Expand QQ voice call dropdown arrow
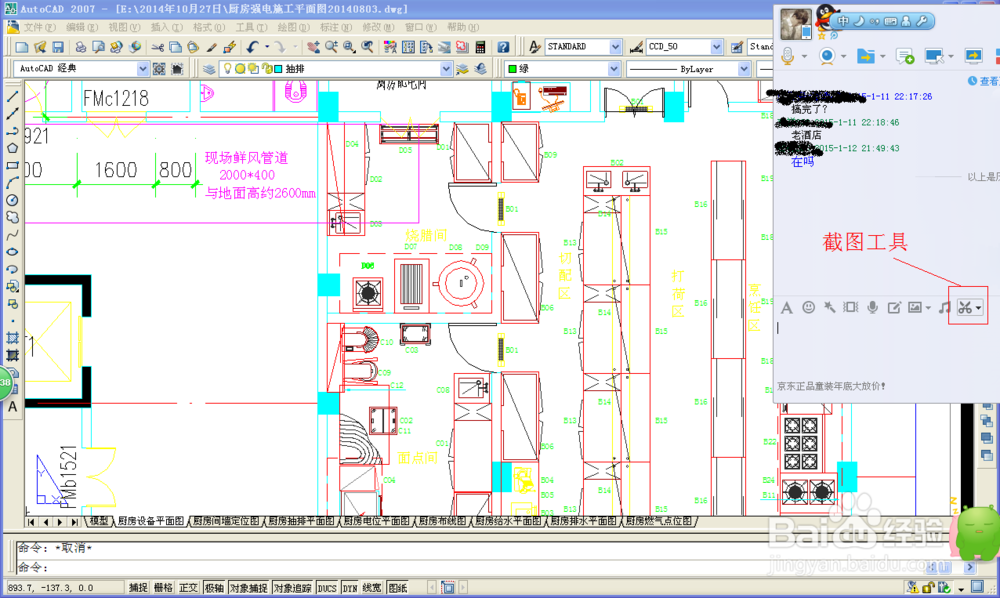This screenshot has width=1000, height=598. tap(804, 57)
